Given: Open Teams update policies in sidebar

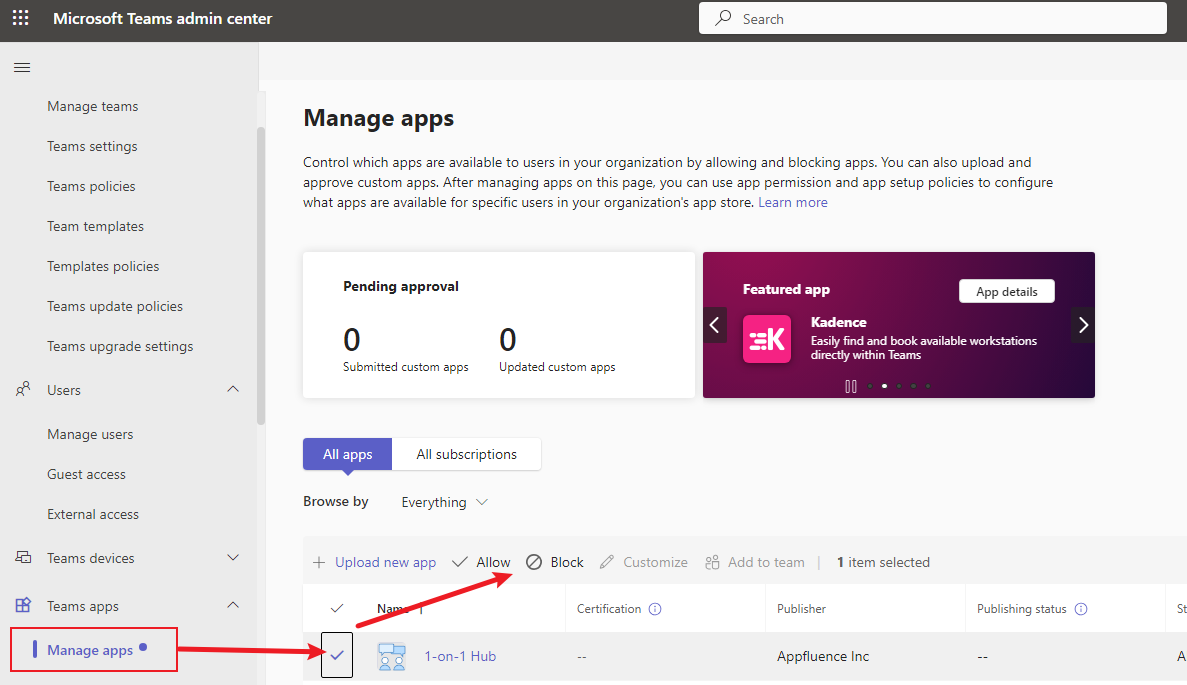Looking at the screenshot, I should tap(115, 306).
